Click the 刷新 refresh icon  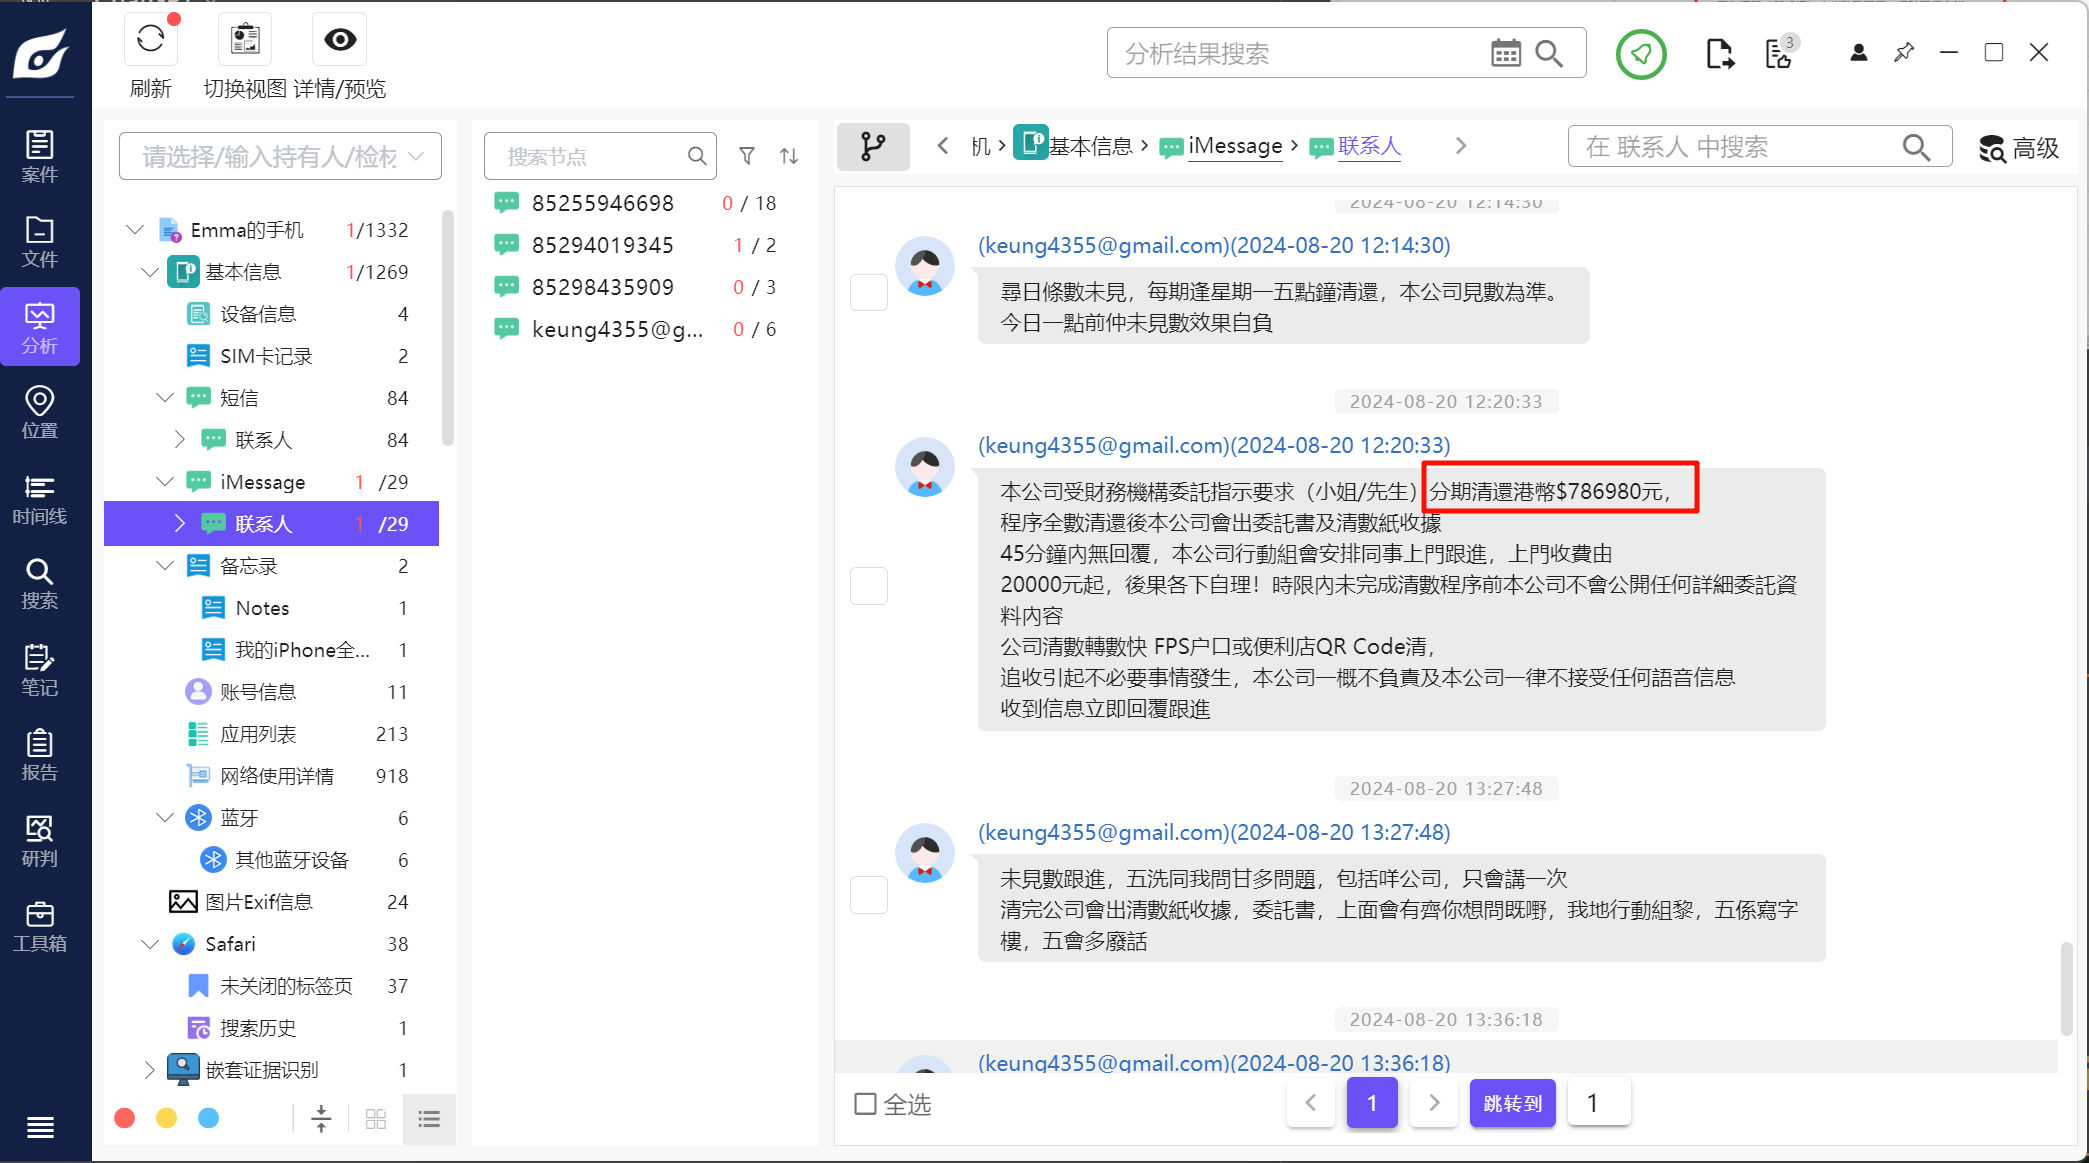click(150, 40)
